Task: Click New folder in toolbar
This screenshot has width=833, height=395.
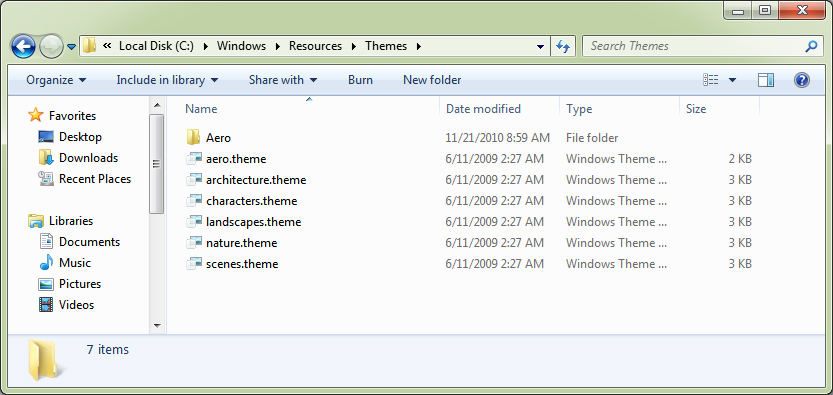Action: tap(432, 80)
